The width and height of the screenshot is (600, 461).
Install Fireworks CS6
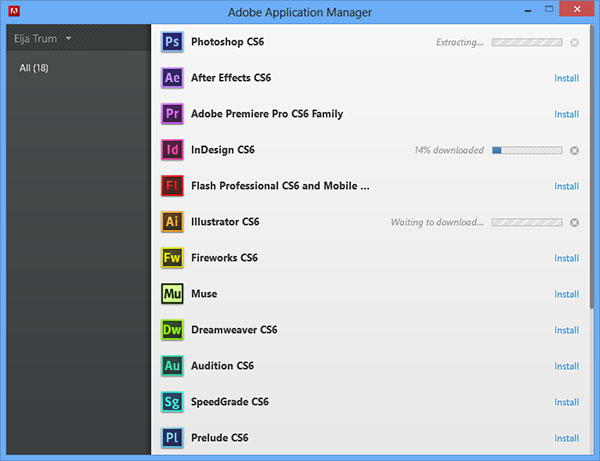point(566,258)
